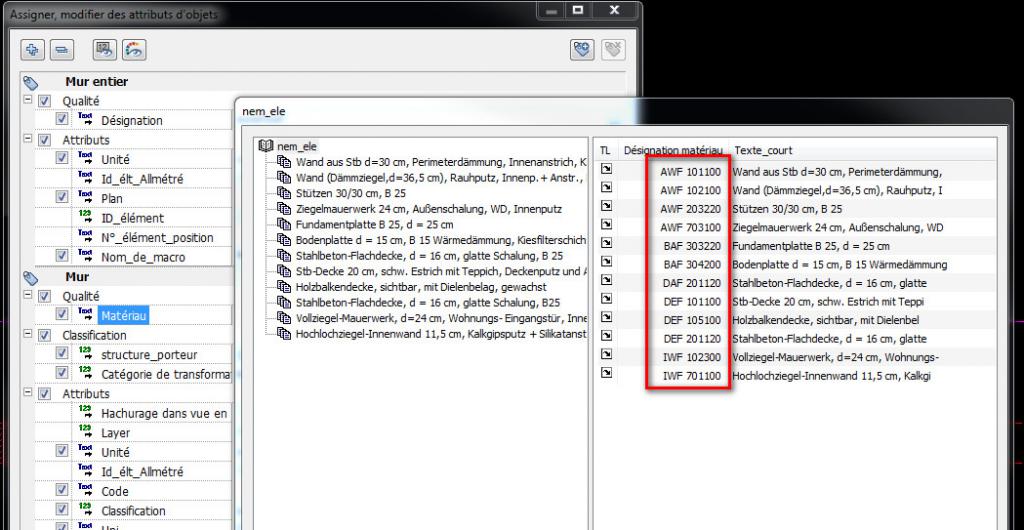1024x530 pixels.
Task: Toggle the Nom_de_macro checkbox
Action: pos(61,257)
